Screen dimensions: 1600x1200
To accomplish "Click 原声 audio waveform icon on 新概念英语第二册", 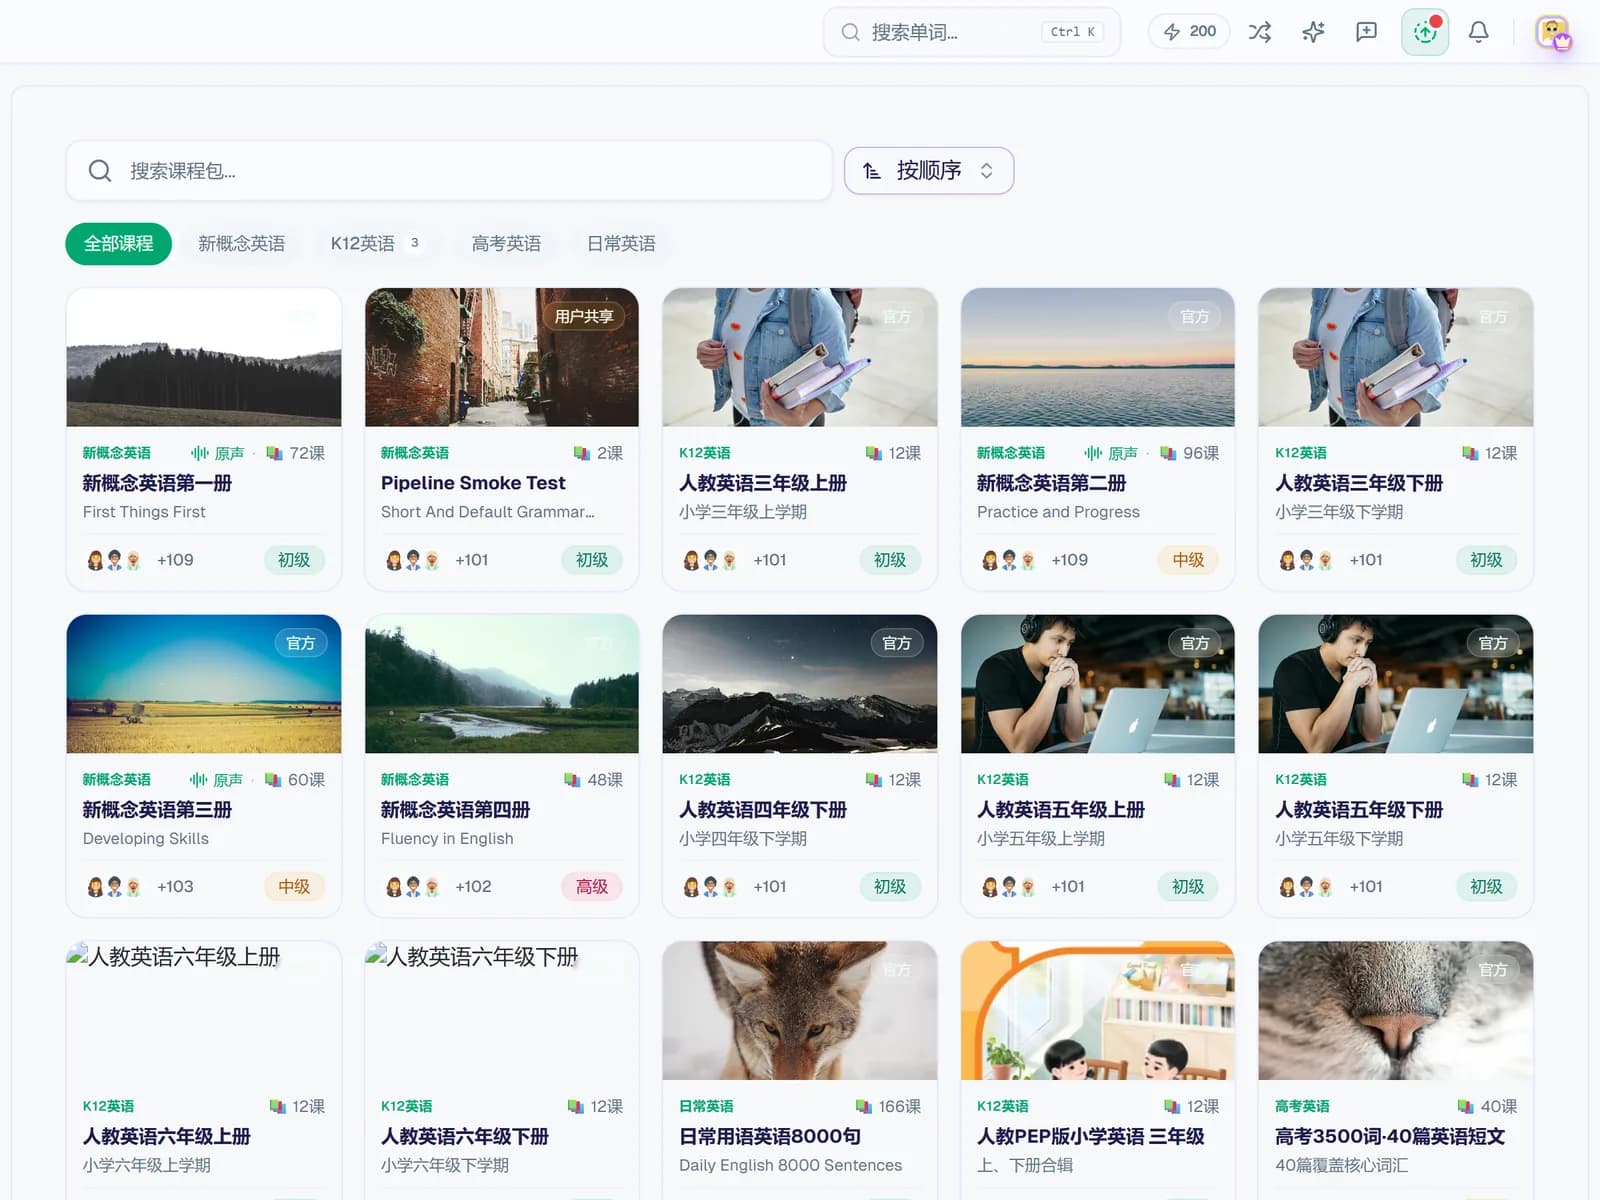I will (1094, 453).
